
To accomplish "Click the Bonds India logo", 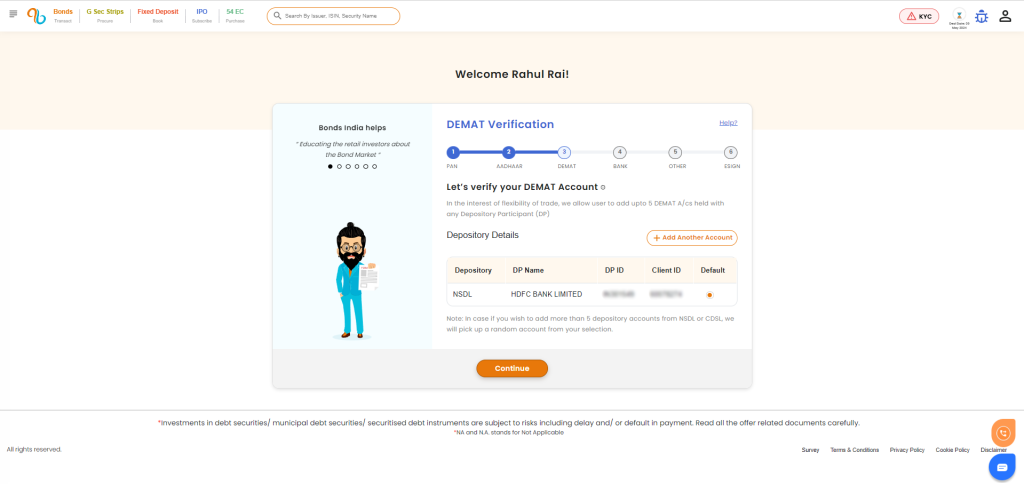I will click(x=36, y=15).
